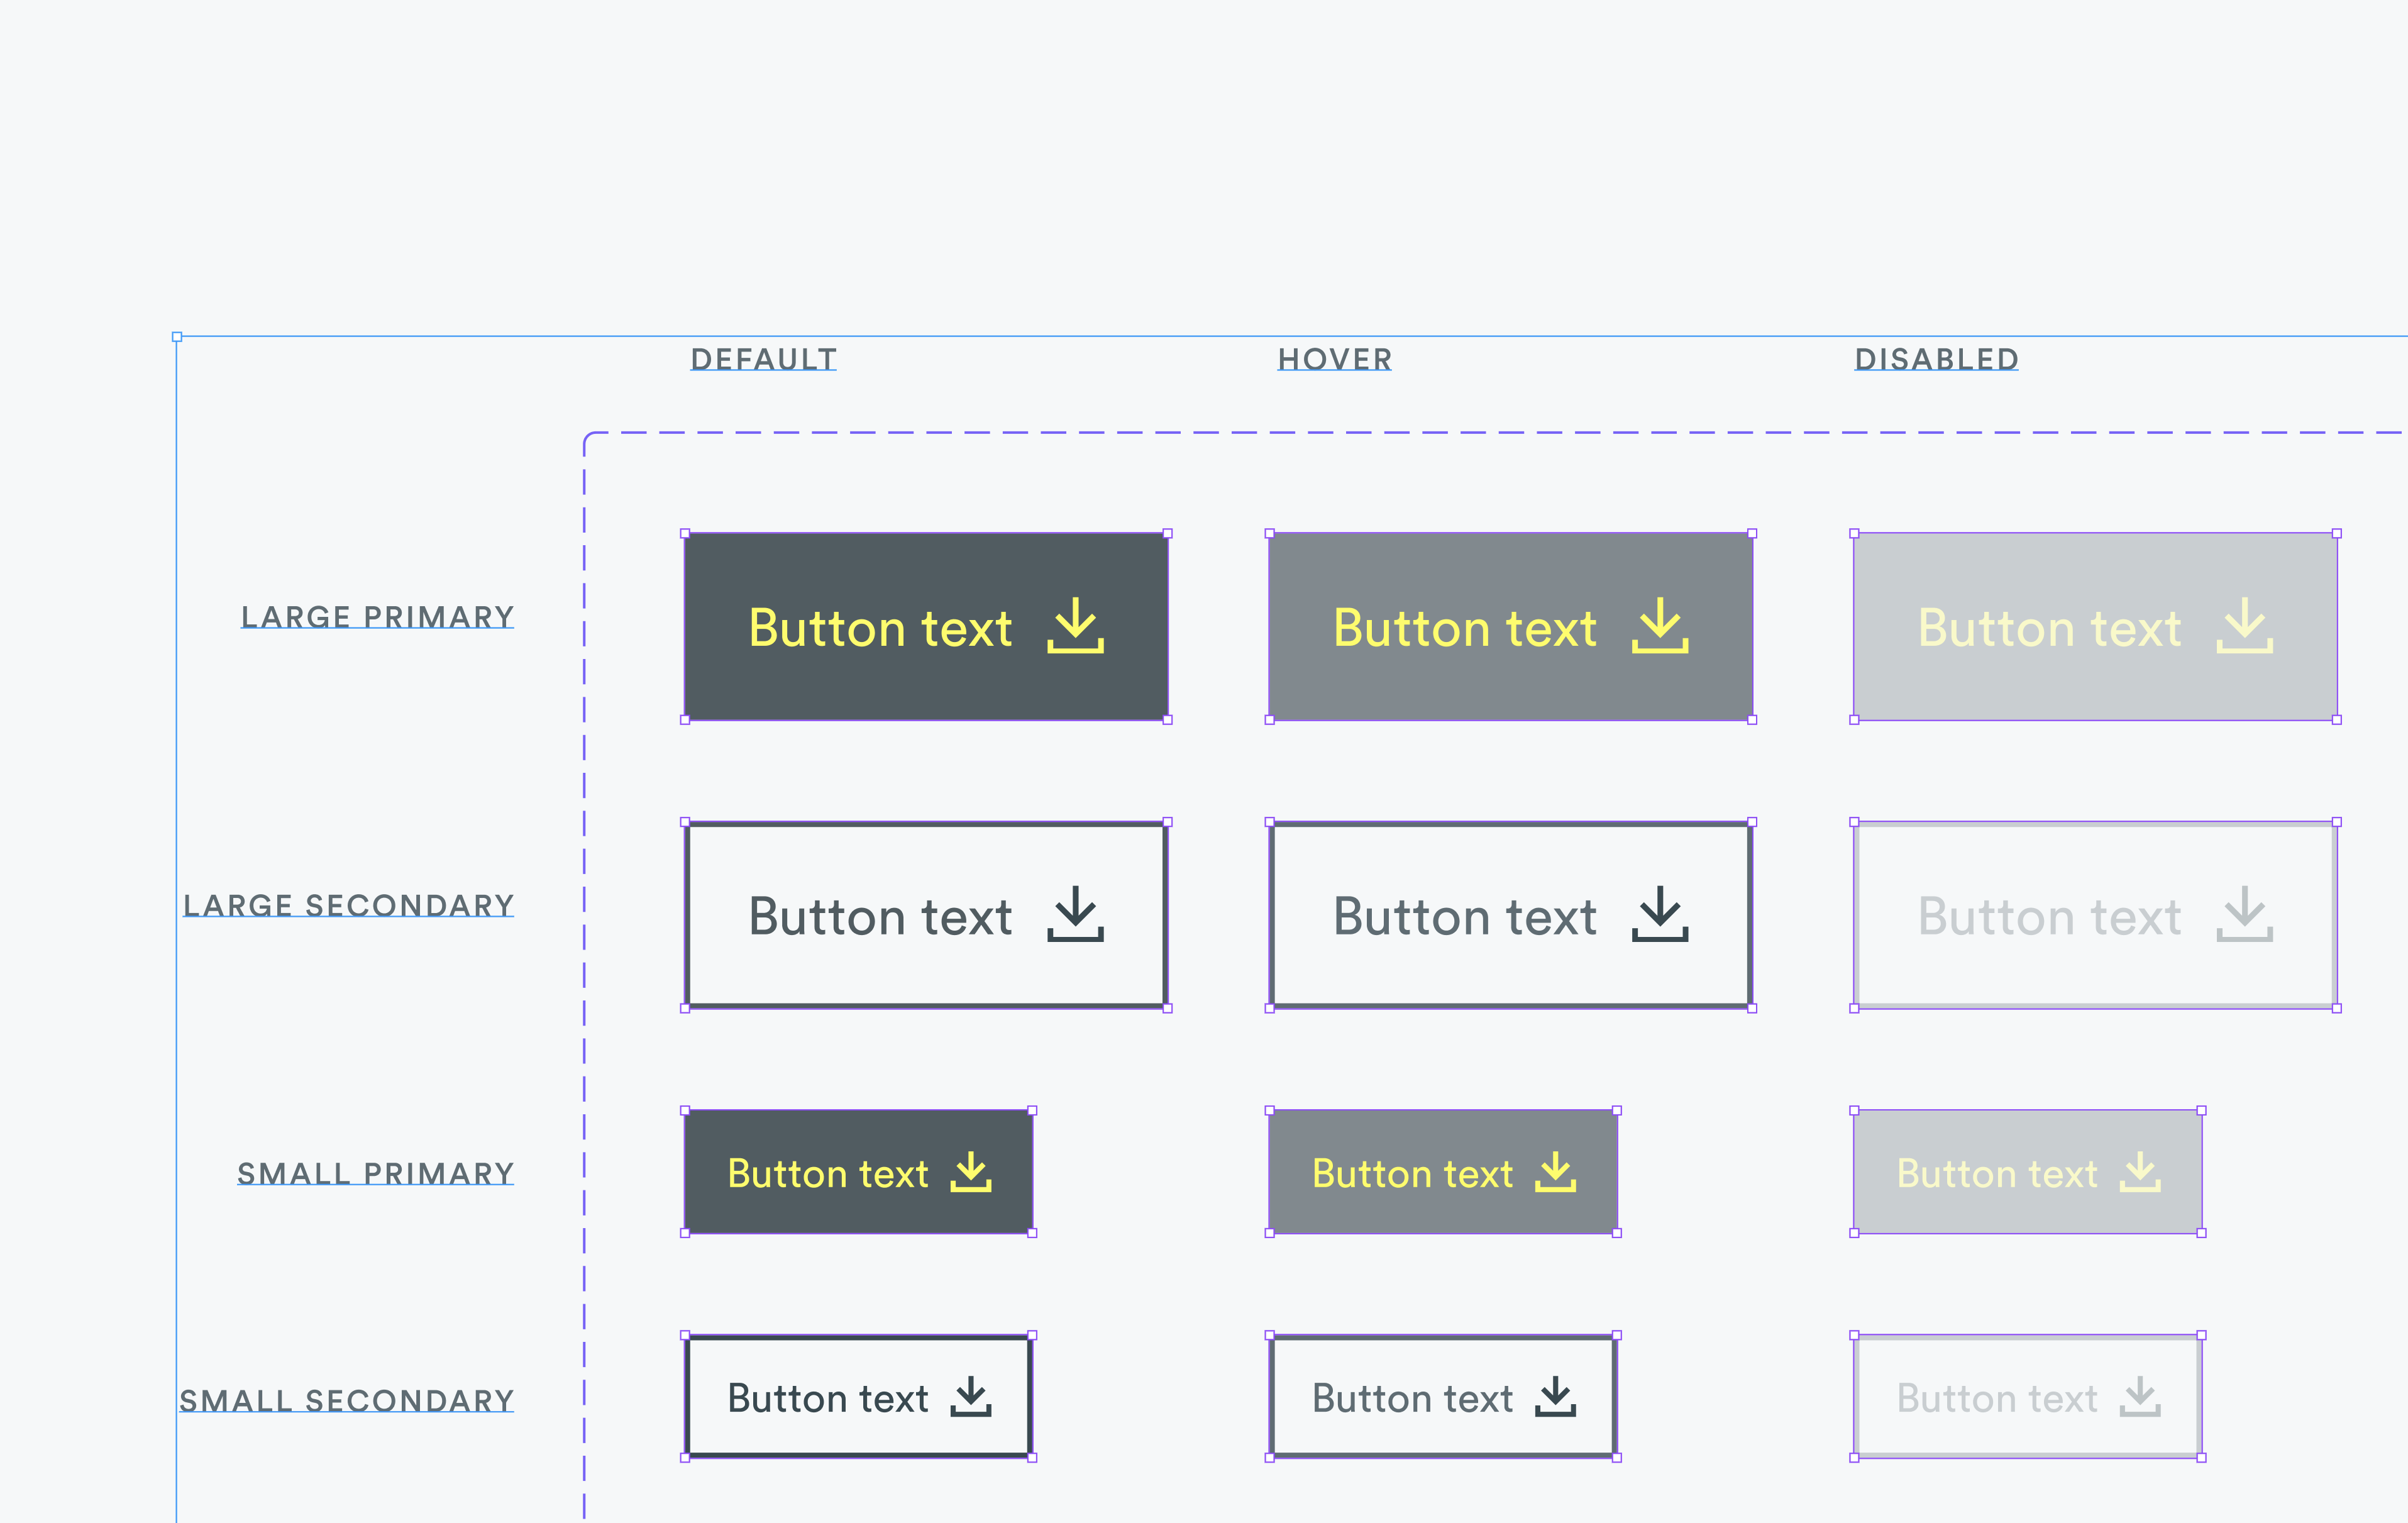Click the SMALL PRIMARY row label
Screen dimensions: 2408x1523
(375, 1172)
